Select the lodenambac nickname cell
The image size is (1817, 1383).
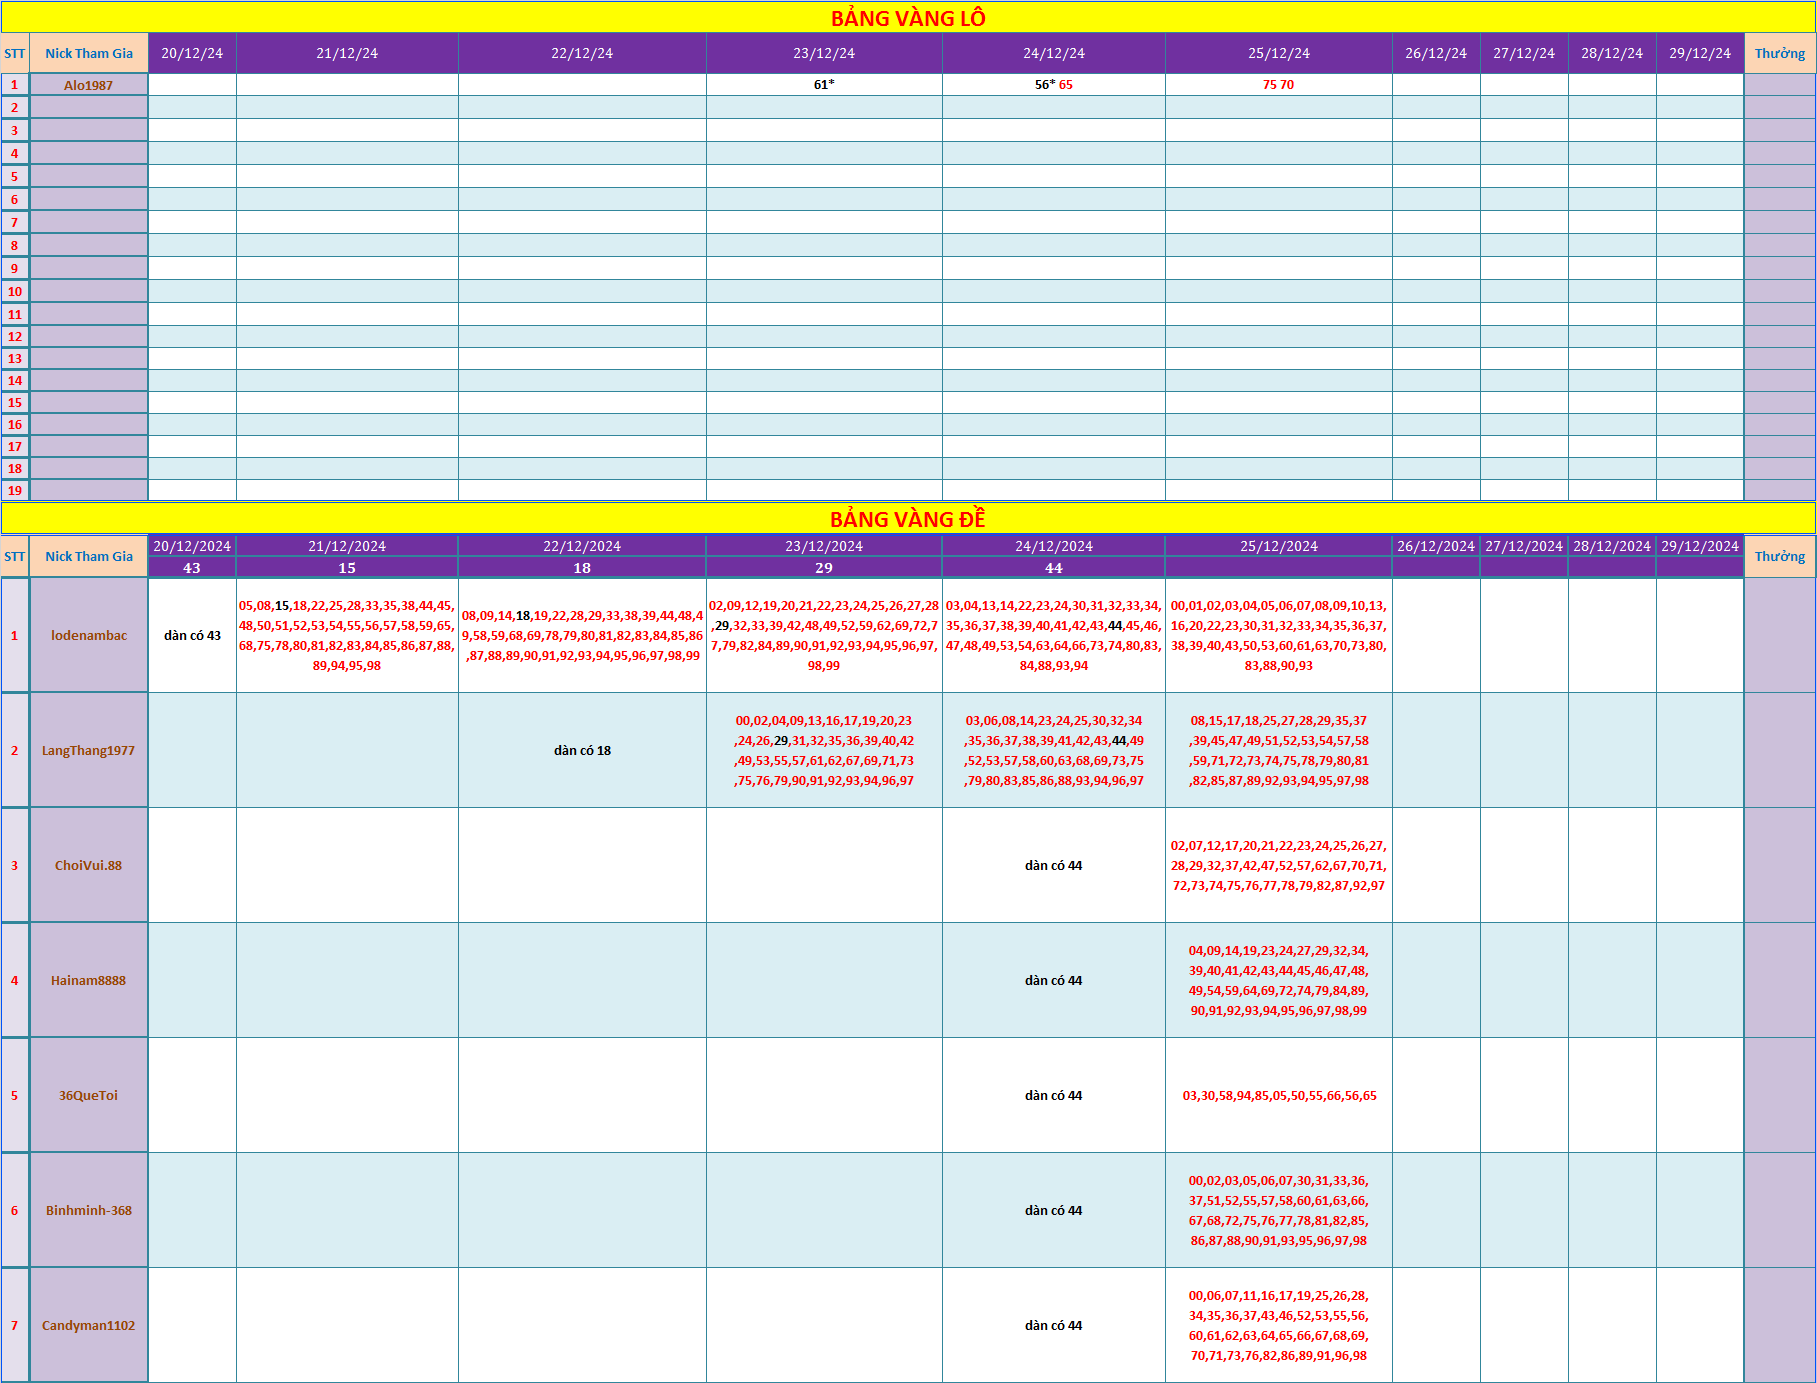pos(89,635)
